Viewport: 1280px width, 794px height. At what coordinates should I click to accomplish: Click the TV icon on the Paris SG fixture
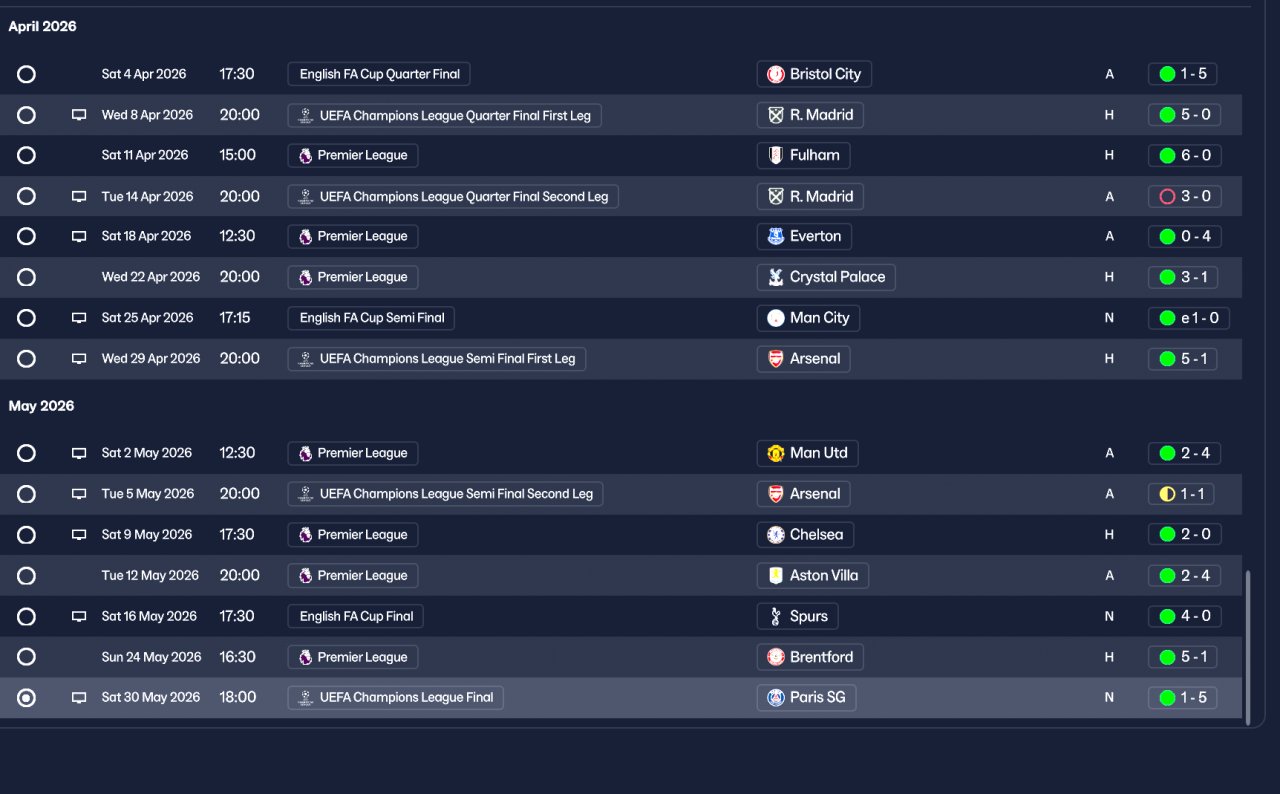(x=79, y=698)
